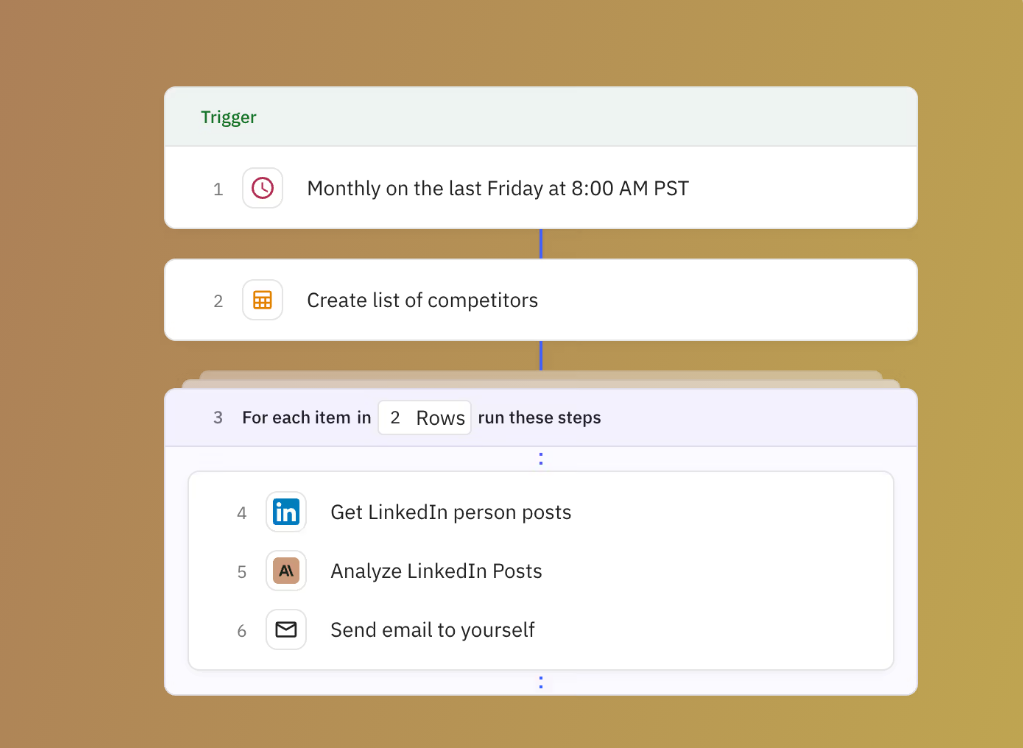Select the "Get LinkedIn person posts" step
1023x748 pixels.
451,512
